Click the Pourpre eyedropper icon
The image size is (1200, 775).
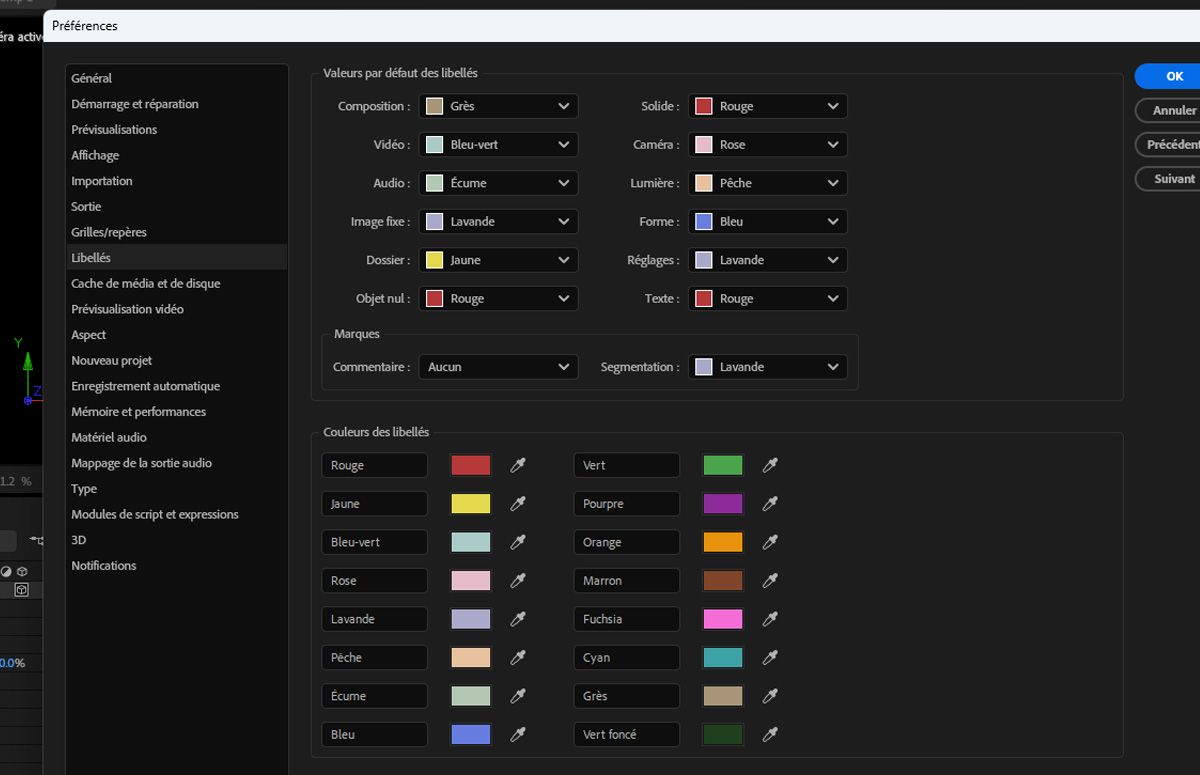pos(770,503)
